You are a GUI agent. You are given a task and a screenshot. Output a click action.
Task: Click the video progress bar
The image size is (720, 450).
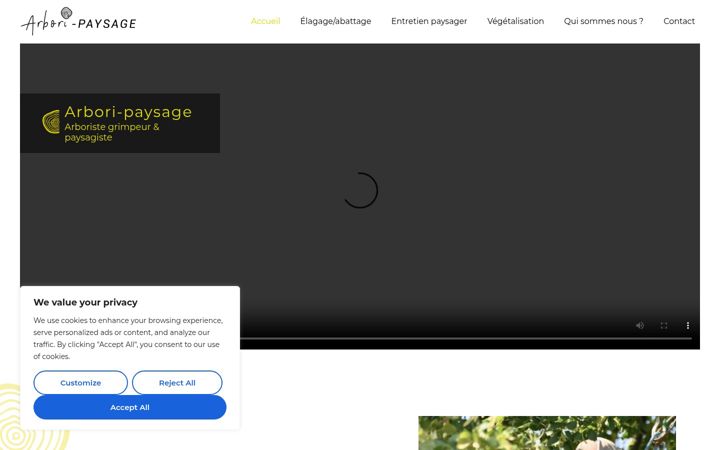[x=466, y=338]
